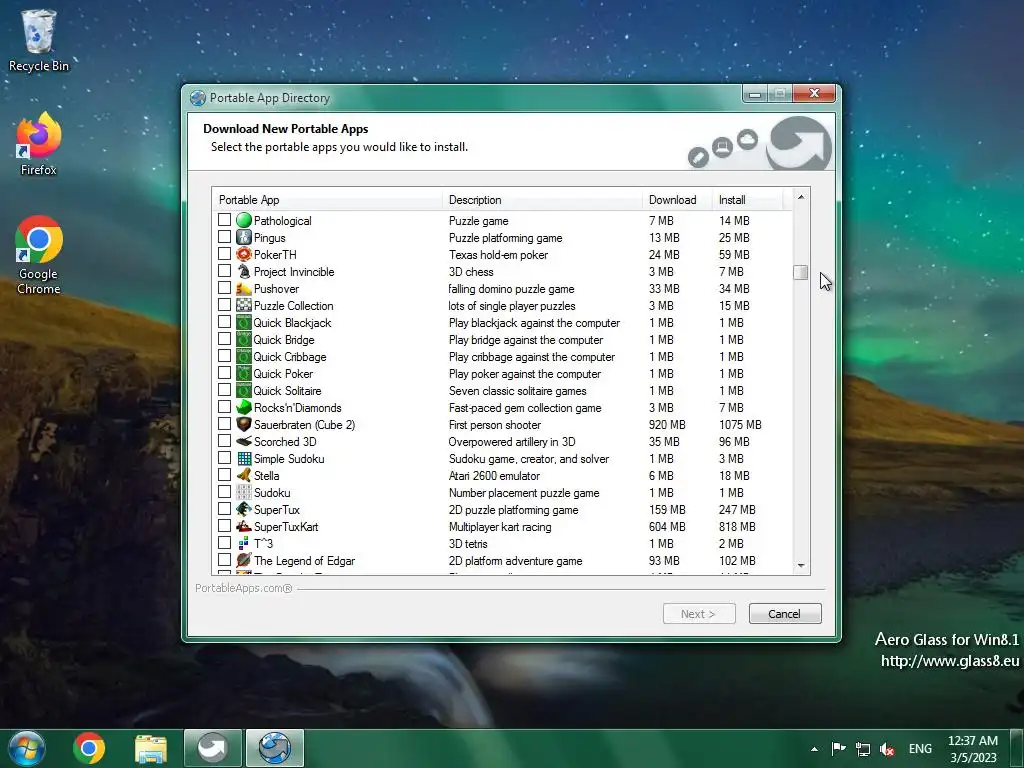This screenshot has height=768, width=1024.
Task: Click 'Atari 2600 emulator' description text
Action: [494, 476]
